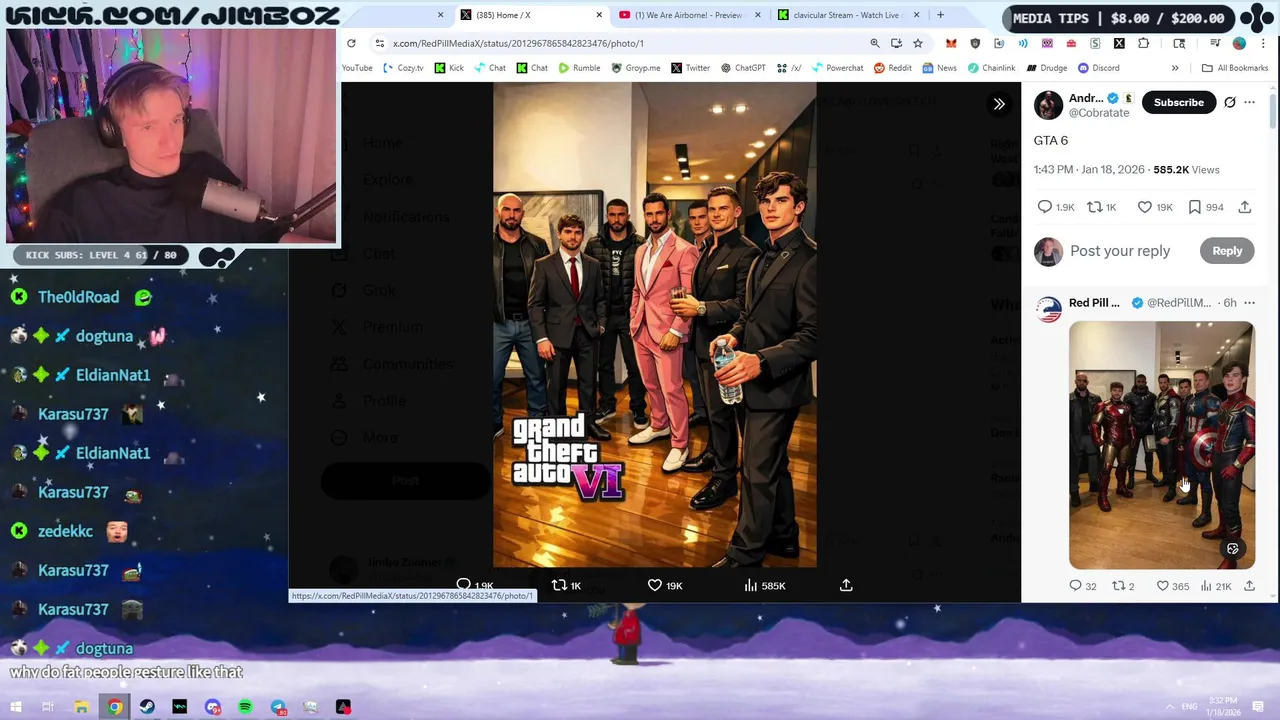Image resolution: width=1280 pixels, height=720 pixels.
Task: Open File Explorer from the taskbar
Action: 81,707
